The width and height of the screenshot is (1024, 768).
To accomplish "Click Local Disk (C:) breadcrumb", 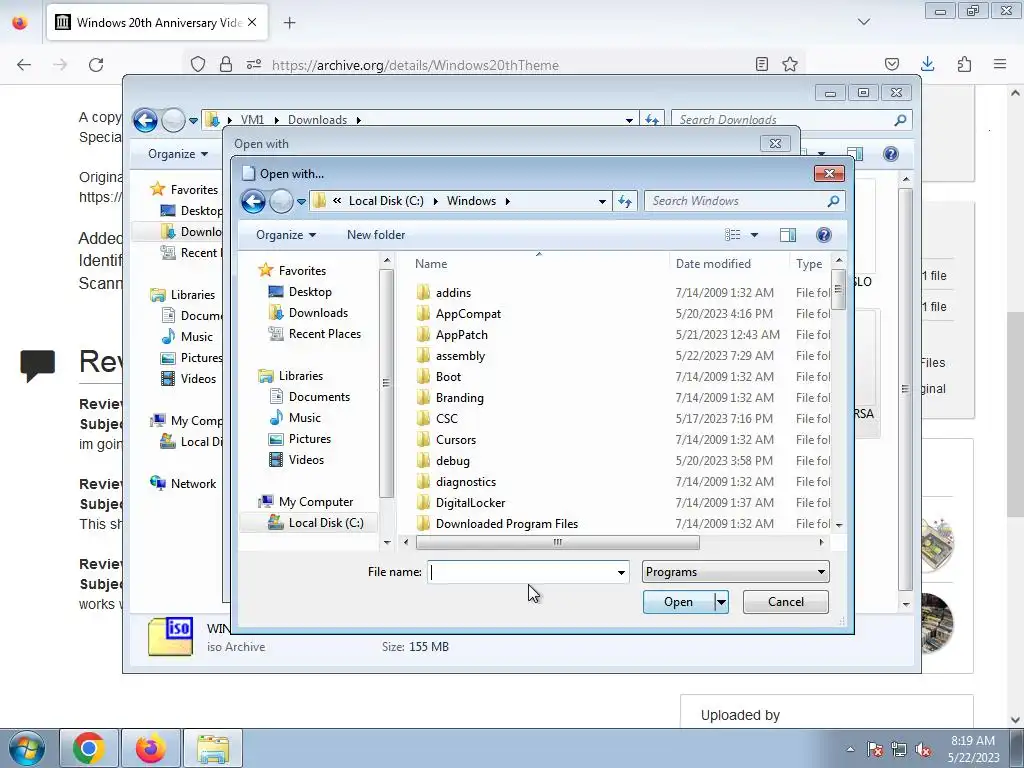I will (386, 201).
